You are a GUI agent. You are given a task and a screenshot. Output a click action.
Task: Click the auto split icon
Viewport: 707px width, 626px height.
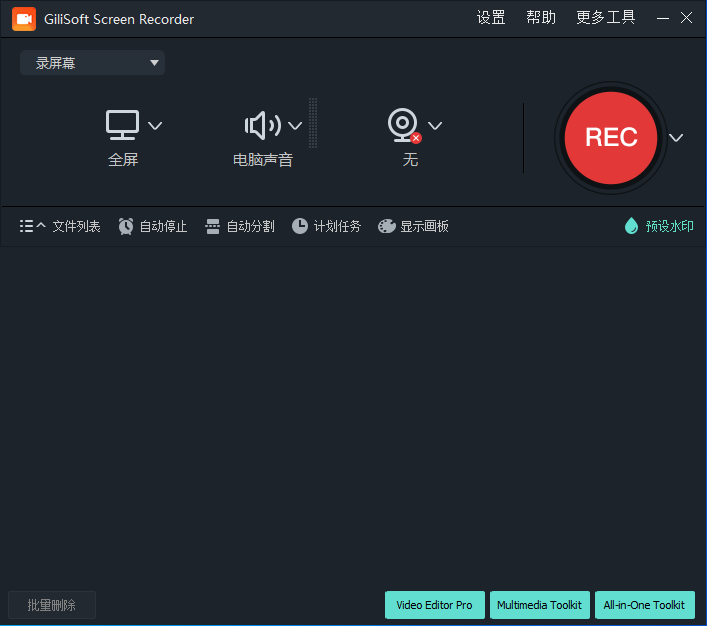coord(212,226)
